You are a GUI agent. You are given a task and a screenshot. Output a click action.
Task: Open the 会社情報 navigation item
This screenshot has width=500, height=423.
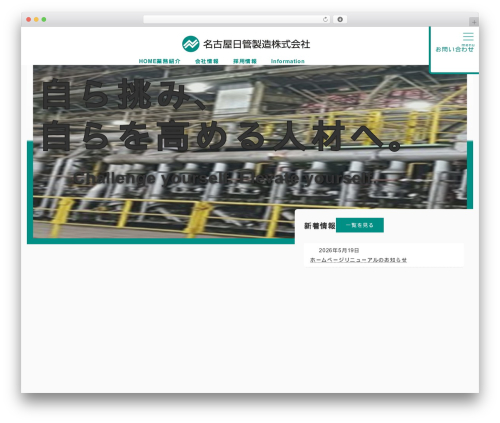coord(207,61)
